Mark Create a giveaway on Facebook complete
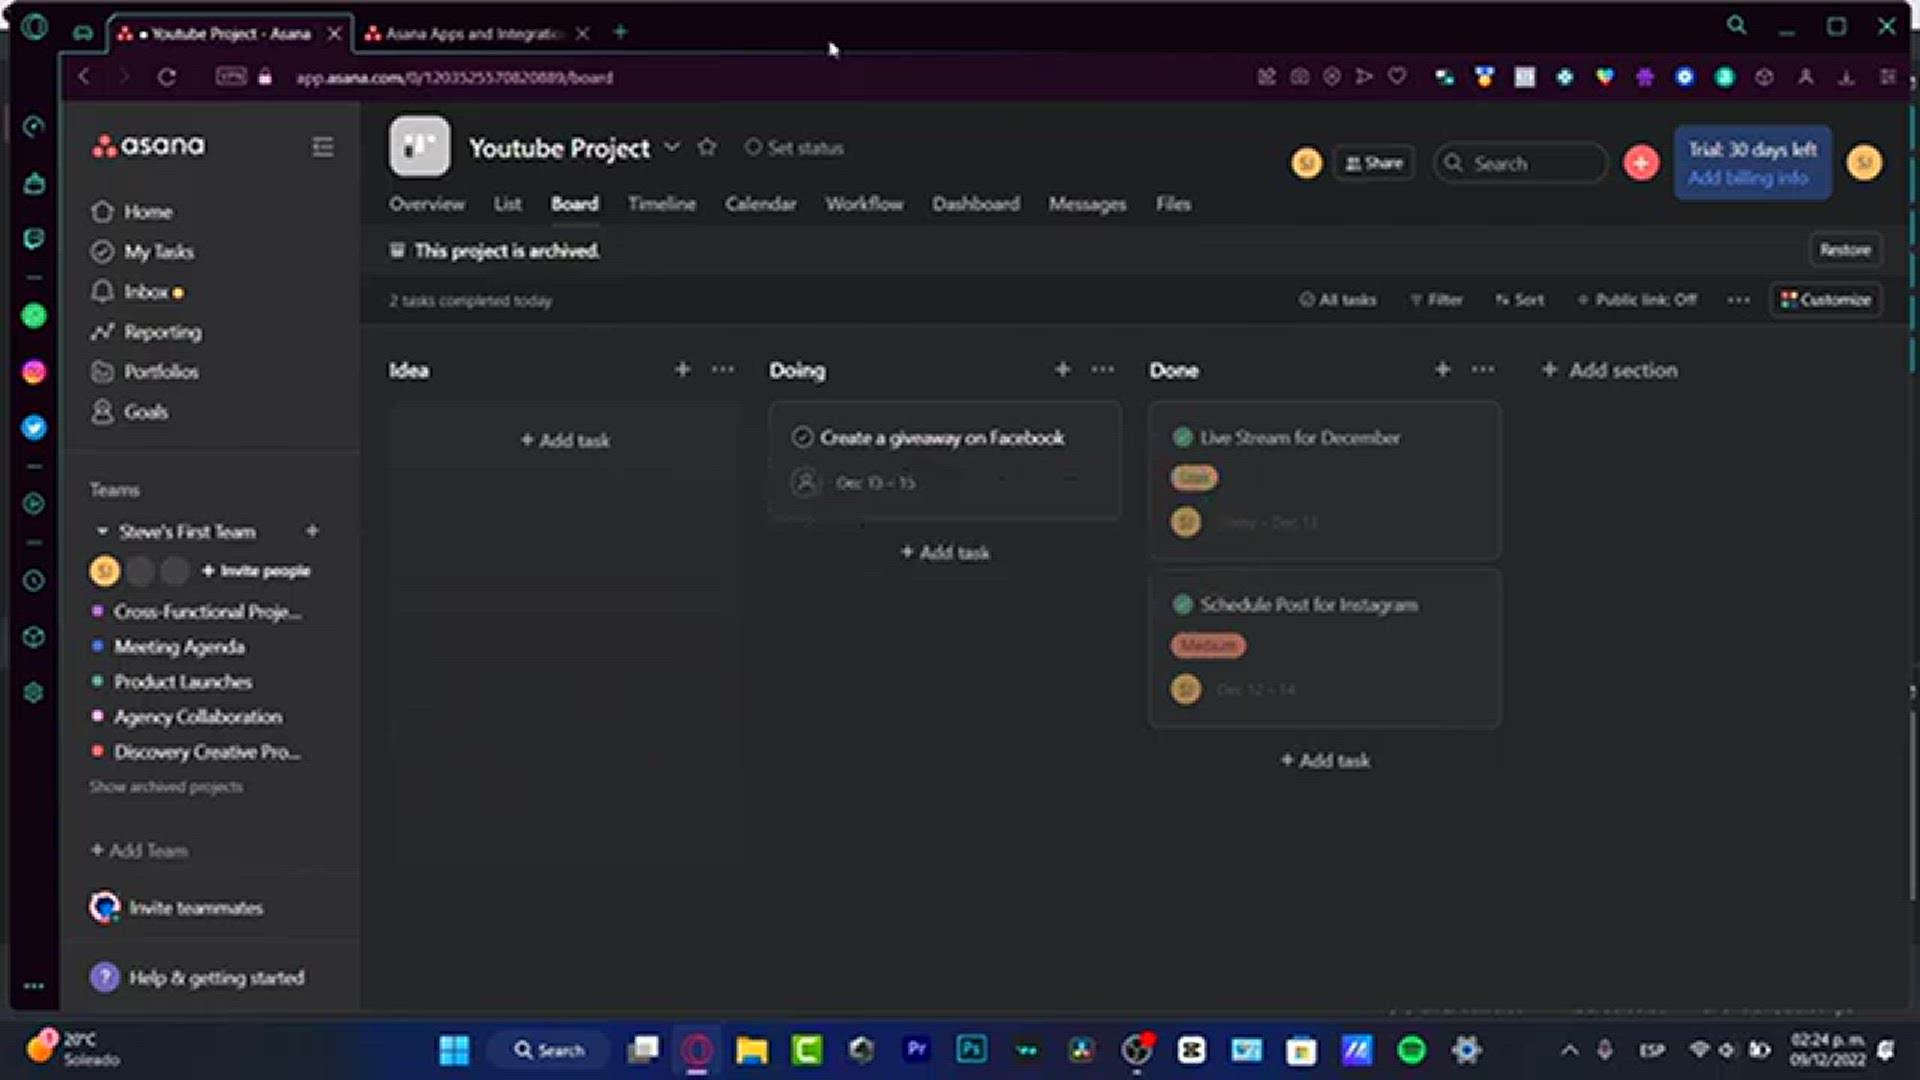 (802, 438)
